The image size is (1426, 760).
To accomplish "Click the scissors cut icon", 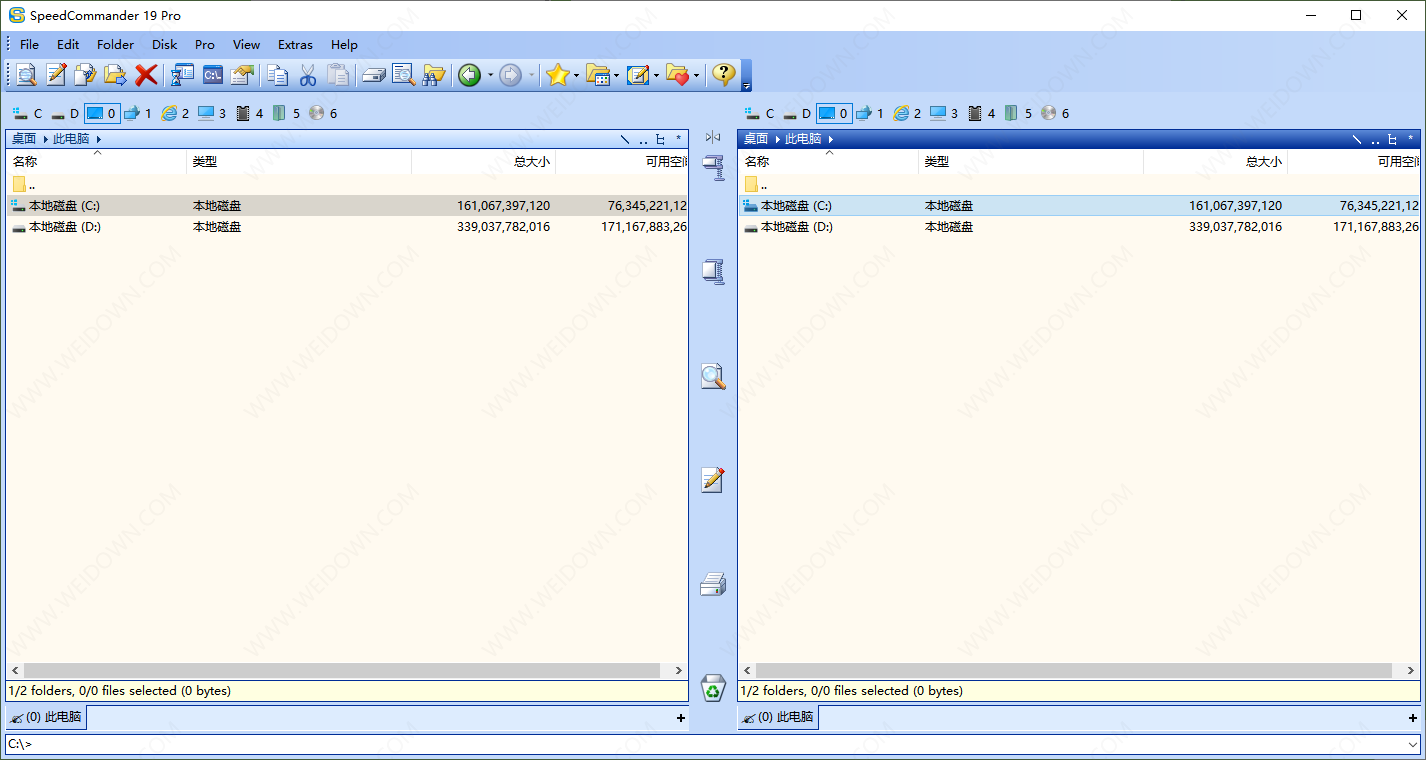I will click(x=308, y=75).
